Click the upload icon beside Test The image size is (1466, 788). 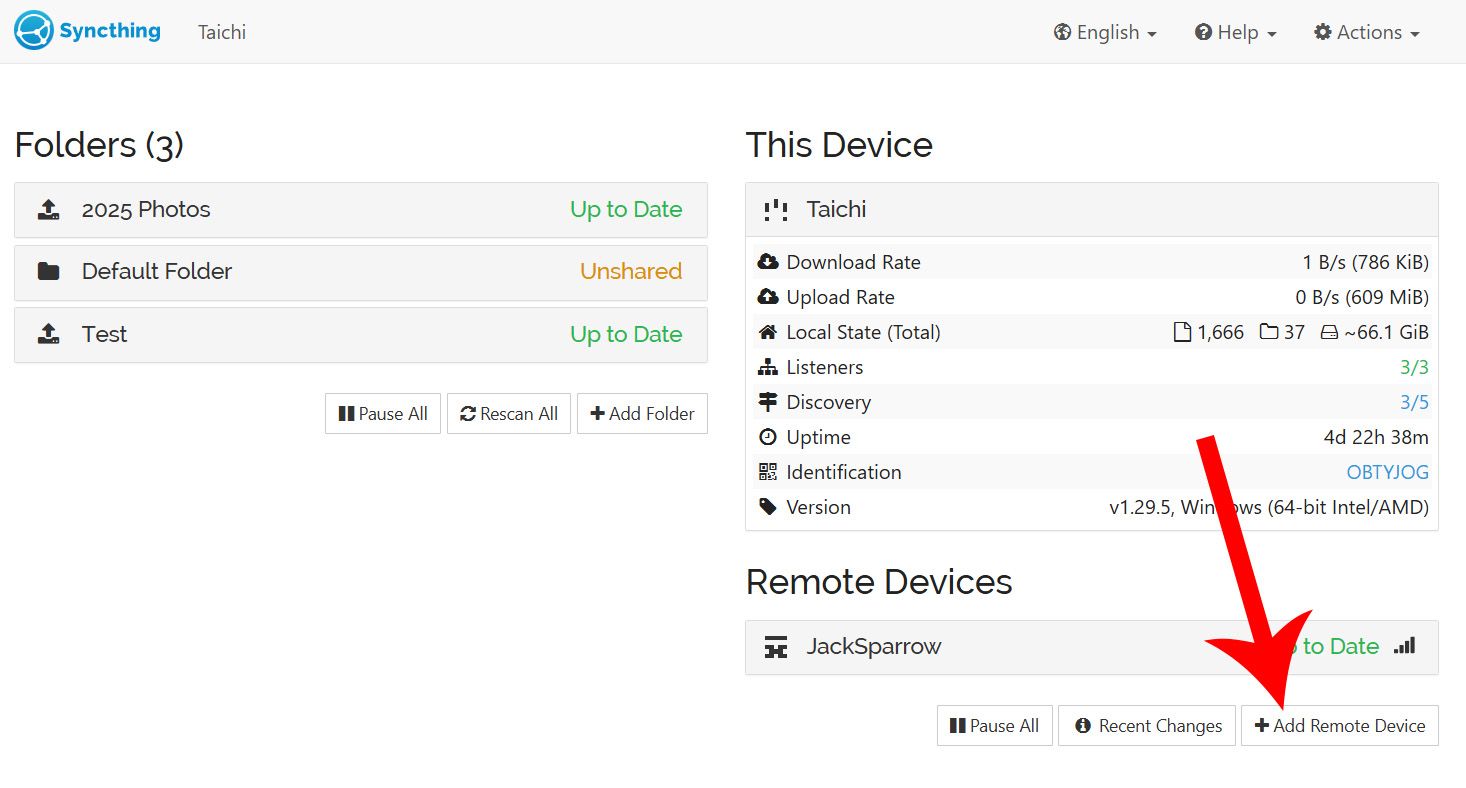48,335
